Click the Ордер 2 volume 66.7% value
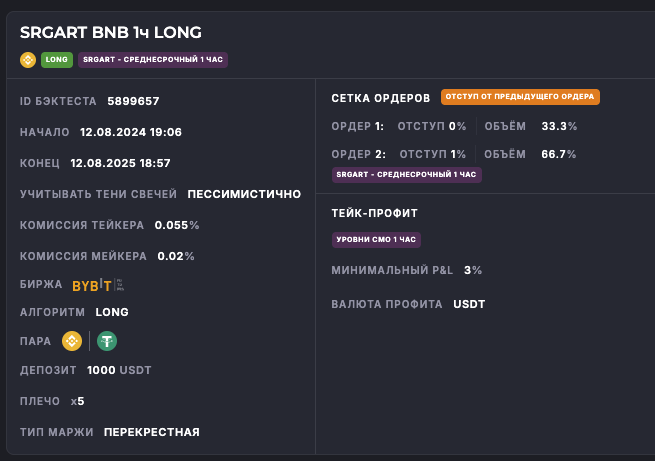Screen dimensions: 655x461 [x=559, y=154]
